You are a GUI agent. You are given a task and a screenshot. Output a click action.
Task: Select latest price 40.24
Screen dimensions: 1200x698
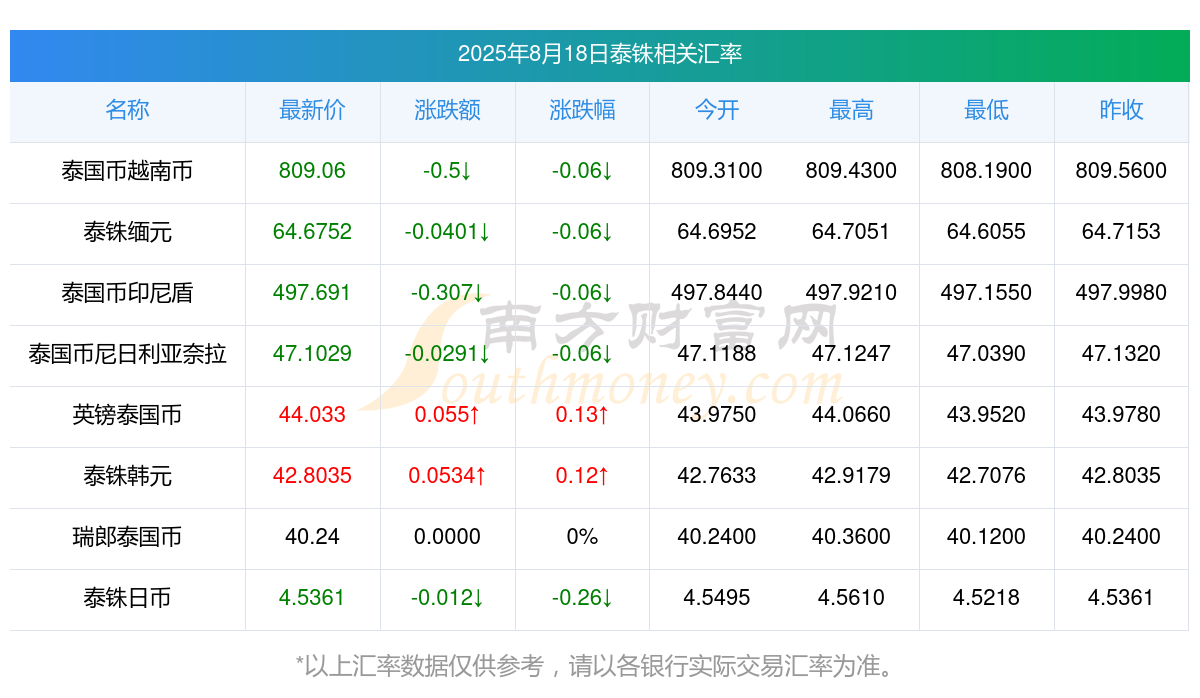pyautogui.click(x=312, y=537)
